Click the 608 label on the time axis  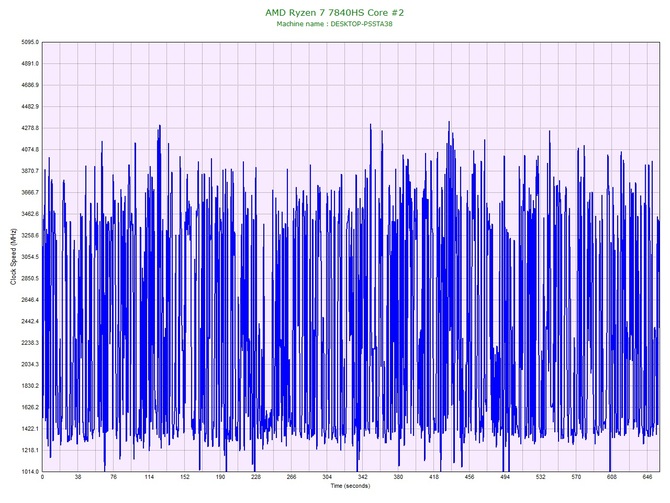point(611,477)
